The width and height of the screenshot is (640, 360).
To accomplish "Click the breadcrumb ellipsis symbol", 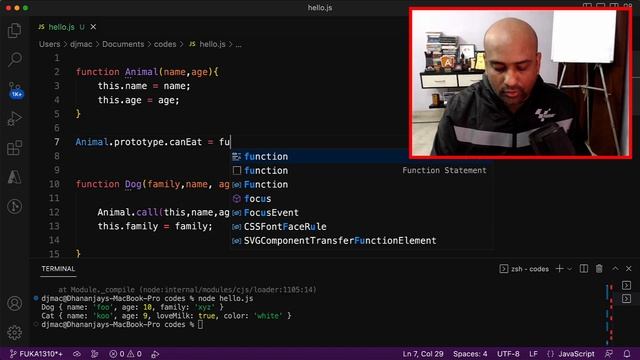I will [x=239, y=44].
